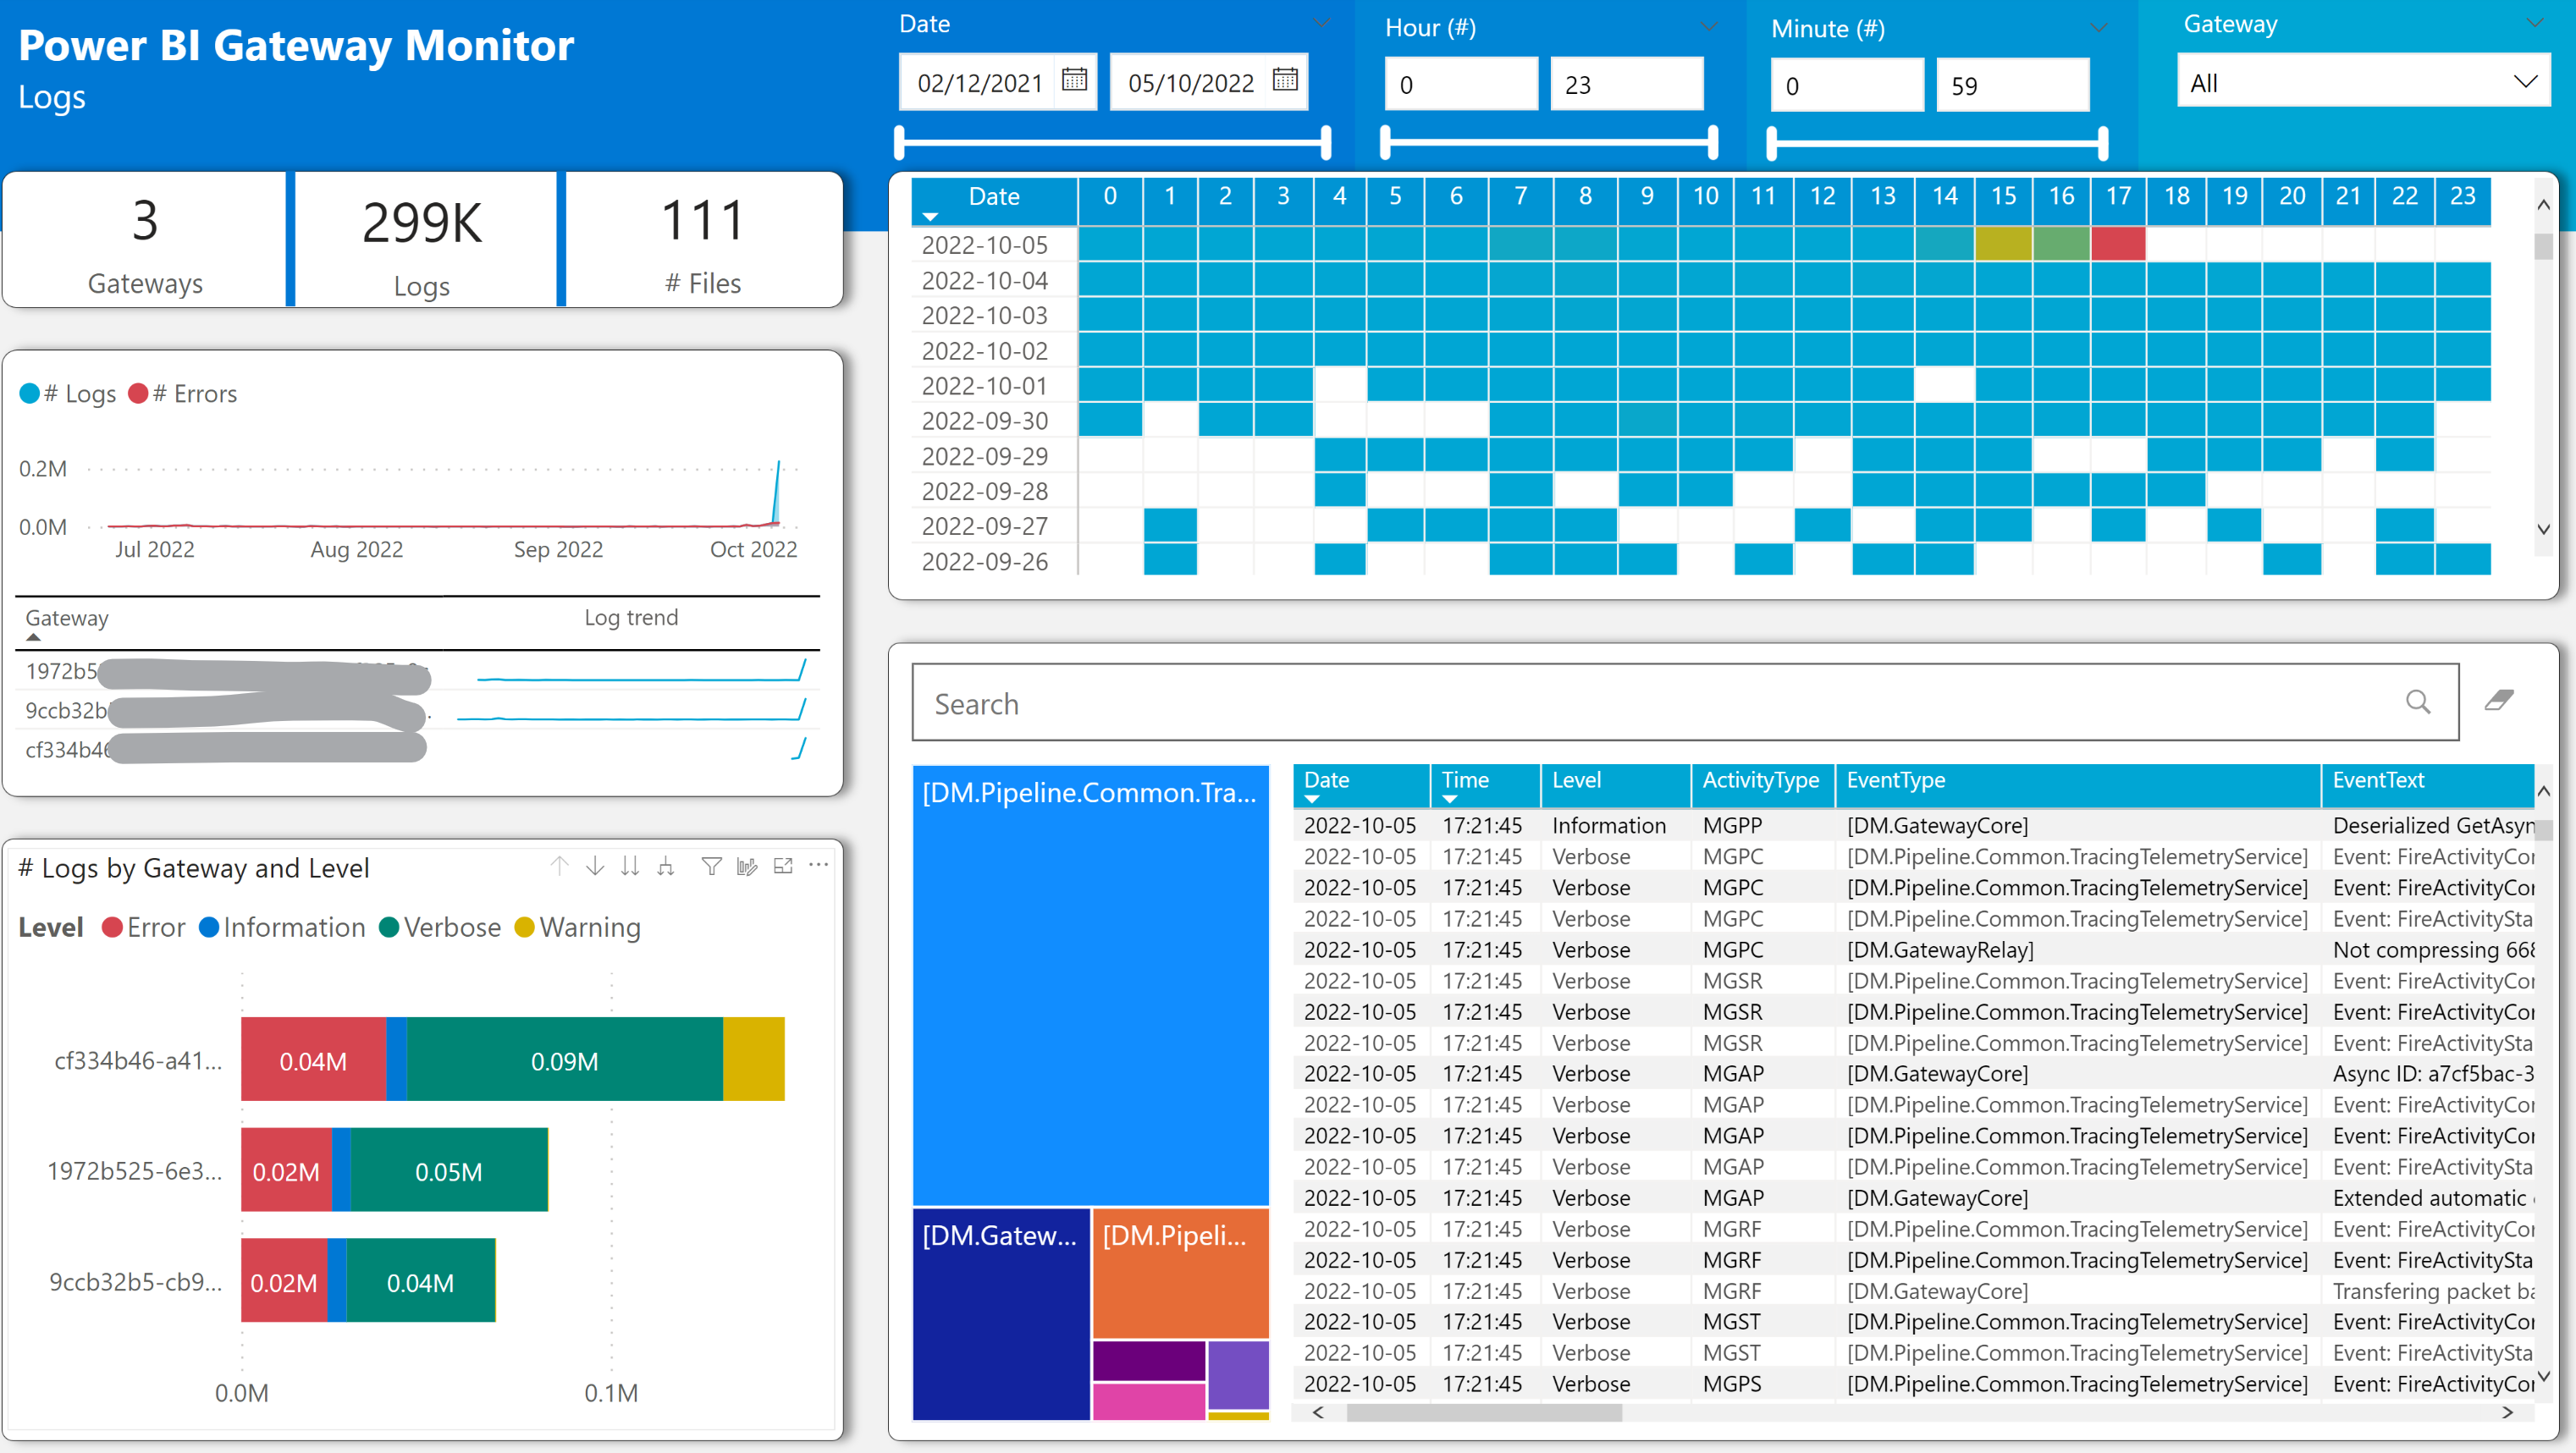The width and height of the screenshot is (2576, 1453).
Task: Open the filter icon on bar chart
Action: (711, 866)
